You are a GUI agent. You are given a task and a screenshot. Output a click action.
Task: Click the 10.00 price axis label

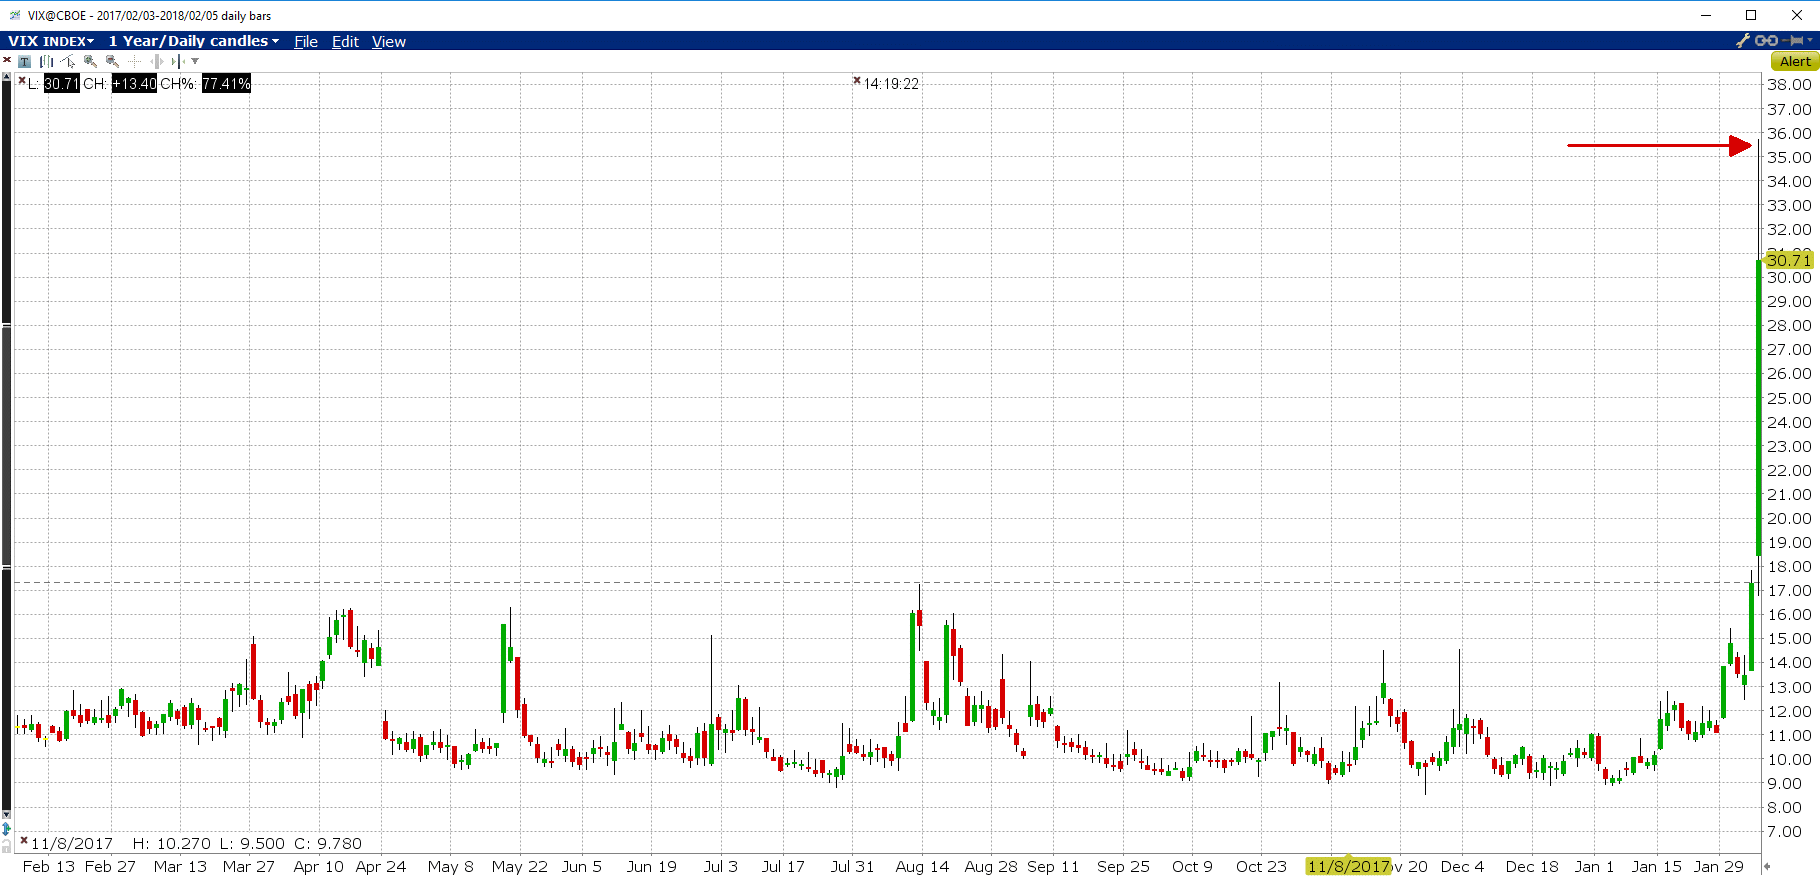[1789, 759]
